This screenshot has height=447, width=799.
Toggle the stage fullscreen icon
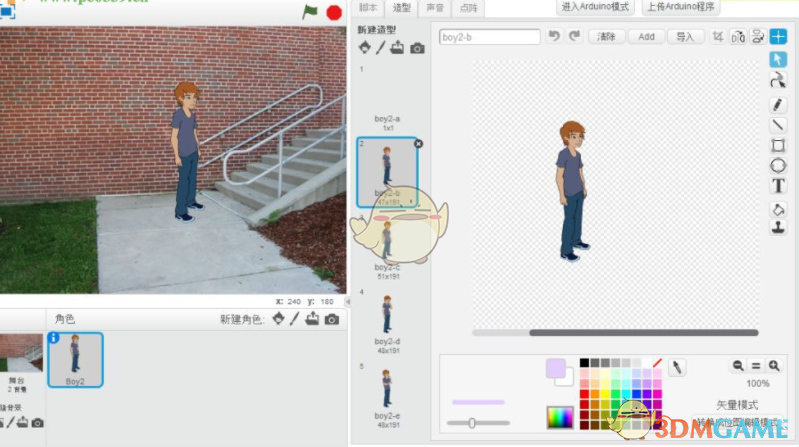pyautogui.click(x=7, y=10)
